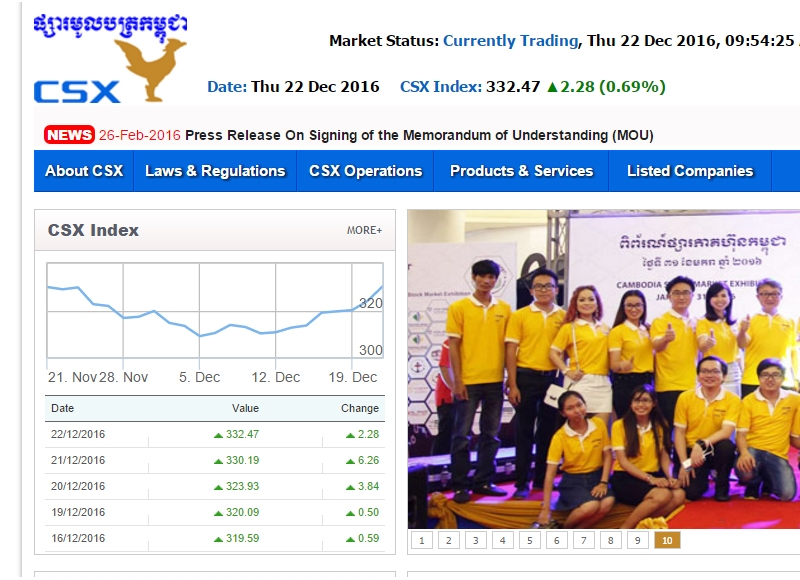Open the Listed Companies menu

click(x=689, y=171)
